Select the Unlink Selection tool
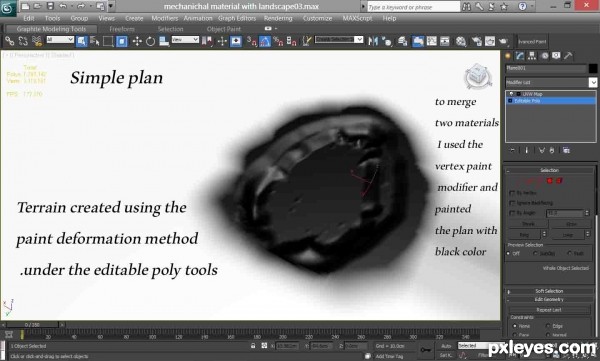 (x=23, y=41)
